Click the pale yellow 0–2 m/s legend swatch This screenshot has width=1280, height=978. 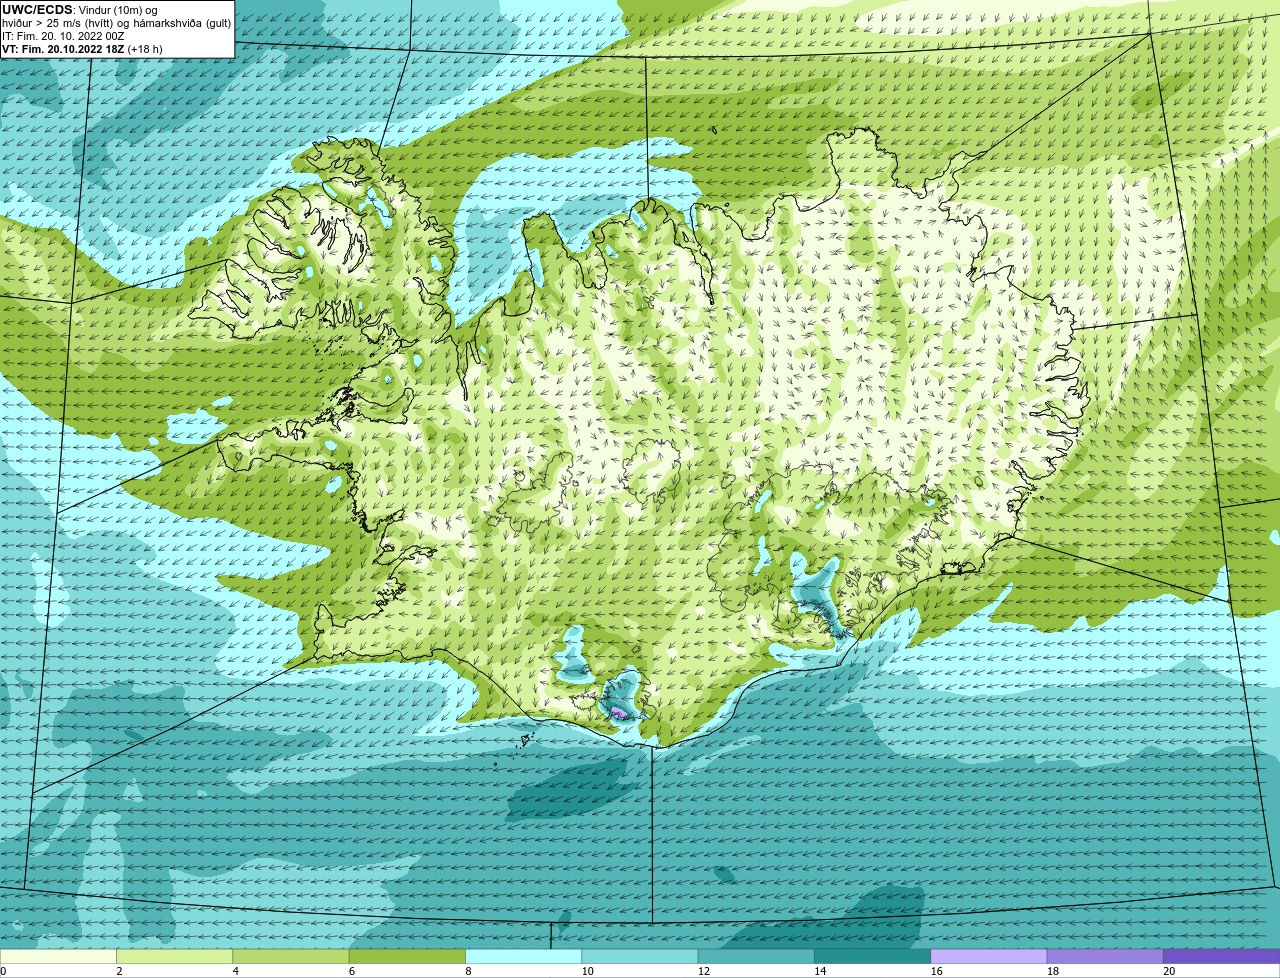click(58, 957)
